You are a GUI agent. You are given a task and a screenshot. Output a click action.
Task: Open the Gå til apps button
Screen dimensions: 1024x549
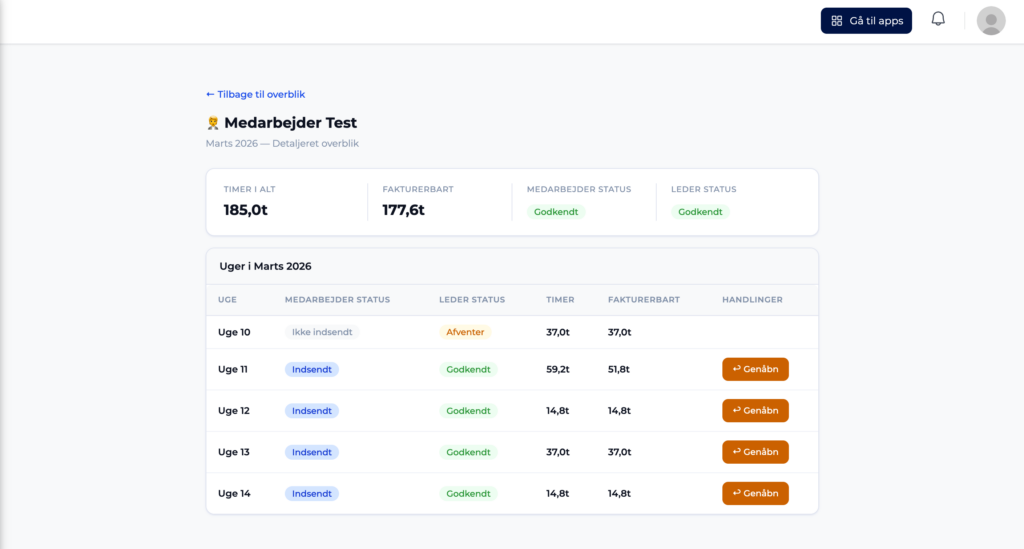pos(866,21)
